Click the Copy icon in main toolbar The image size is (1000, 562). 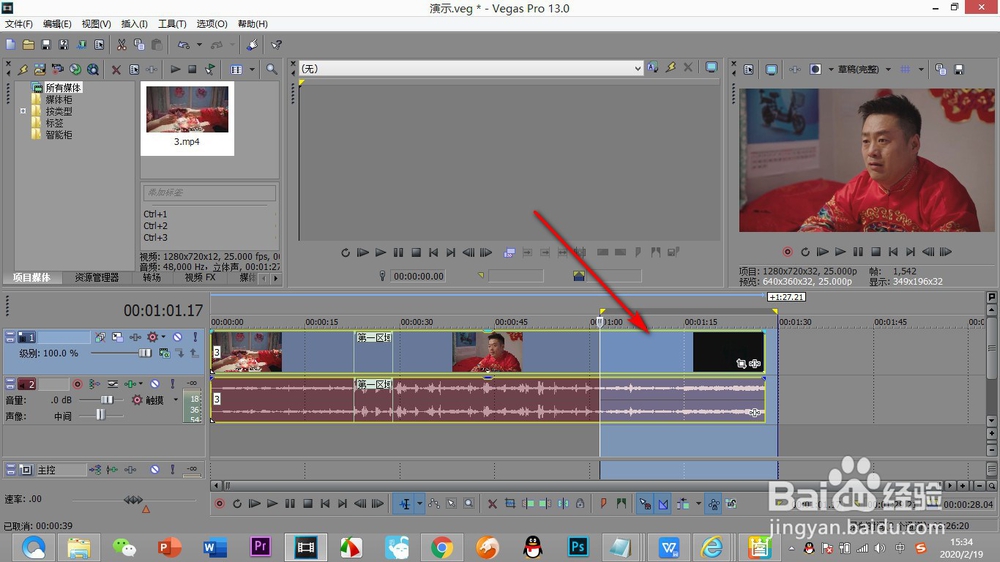pyautogui.click(x=139, y=45)
